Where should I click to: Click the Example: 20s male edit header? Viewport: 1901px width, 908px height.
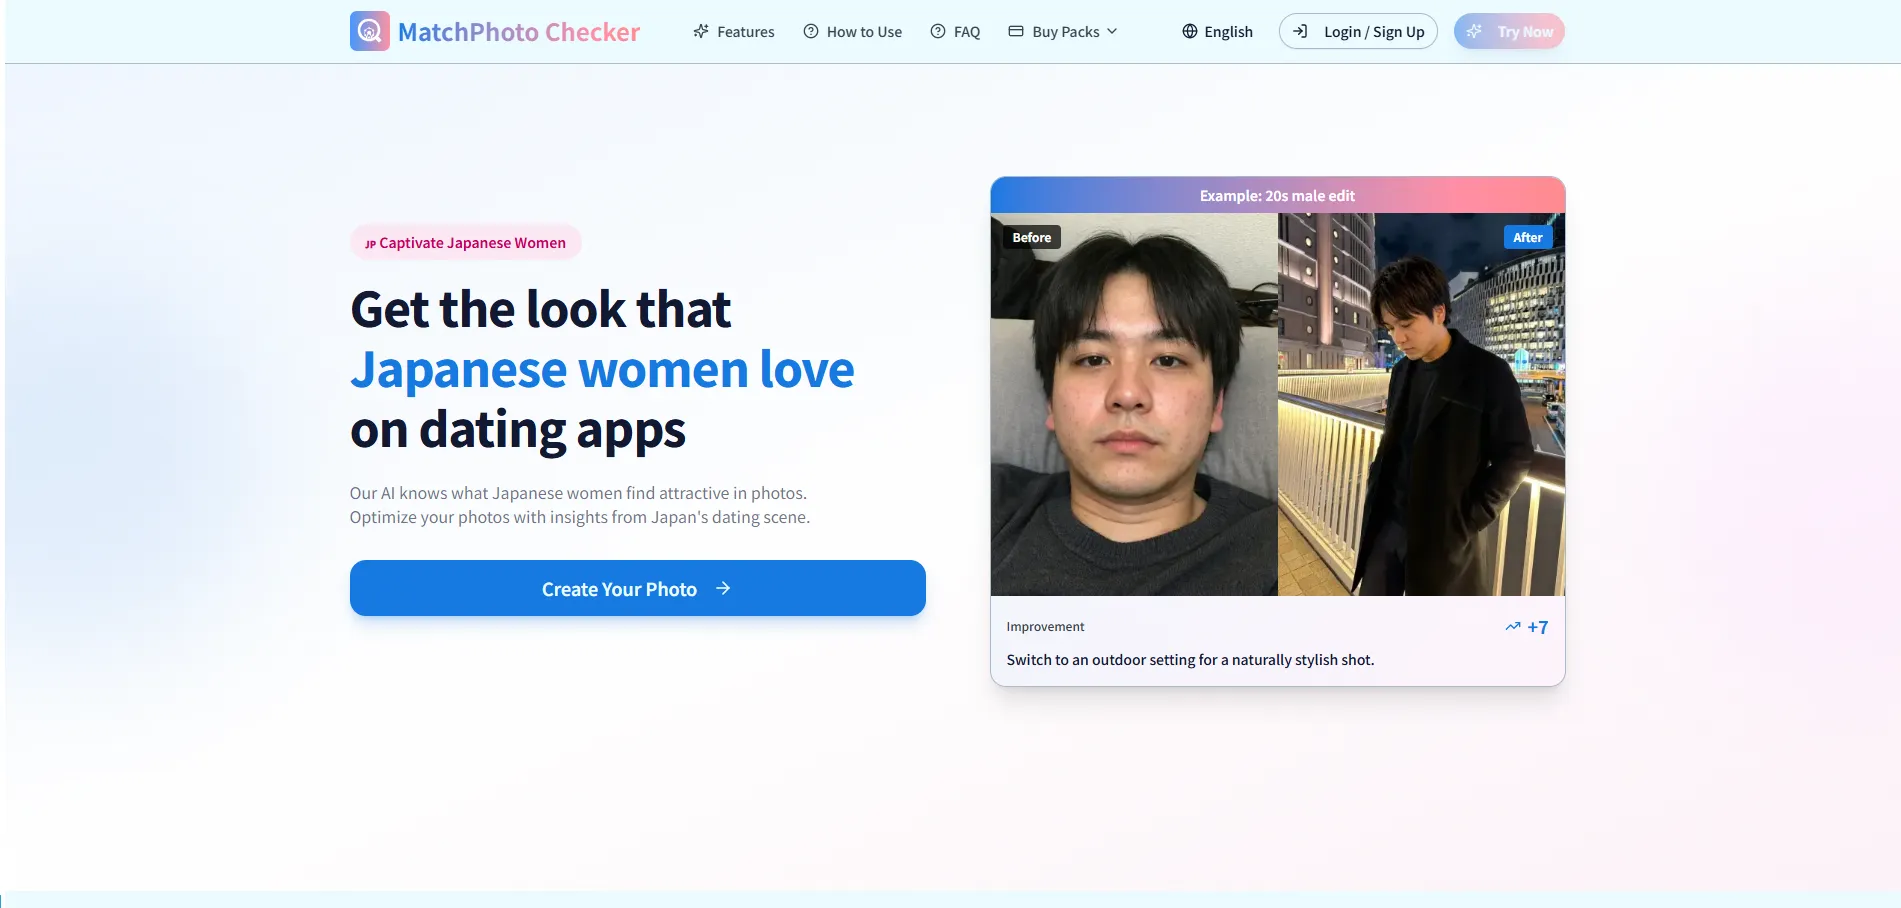(1277, 195)
